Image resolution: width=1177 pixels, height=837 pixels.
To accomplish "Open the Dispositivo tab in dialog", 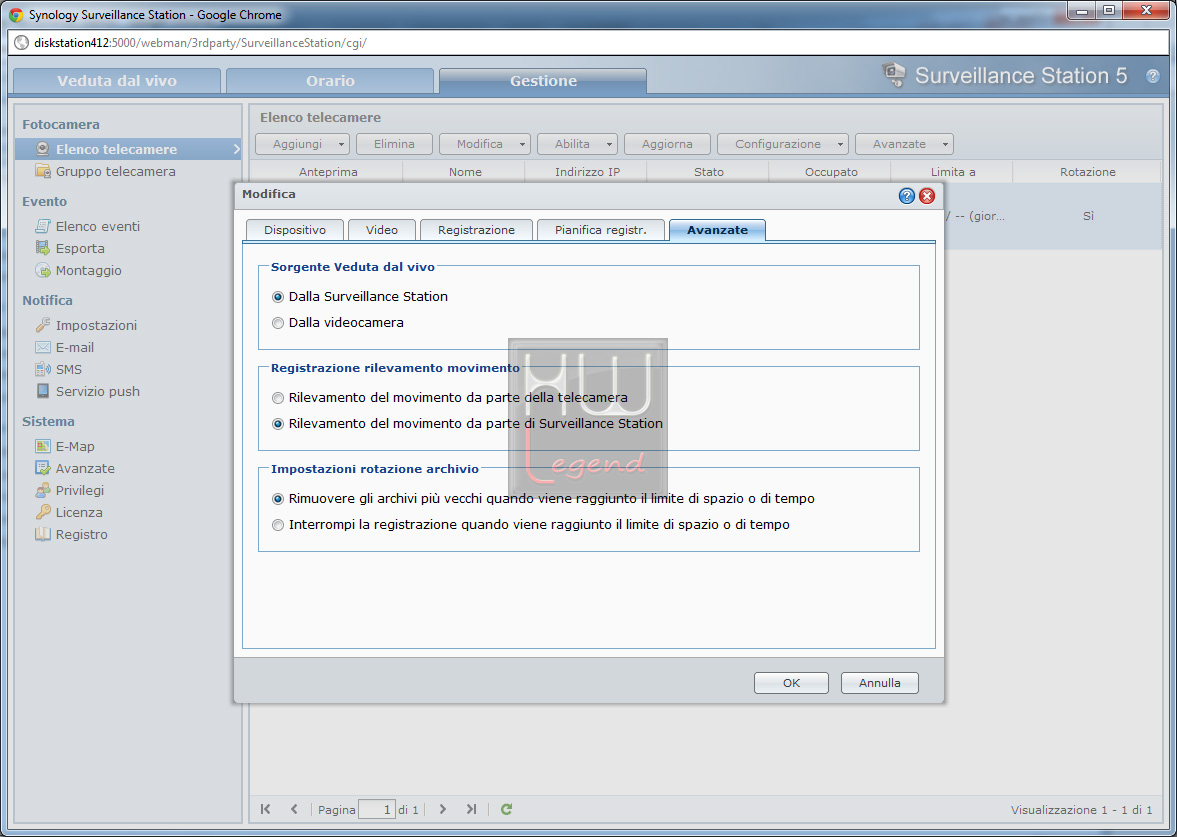I will click(295, 230).
